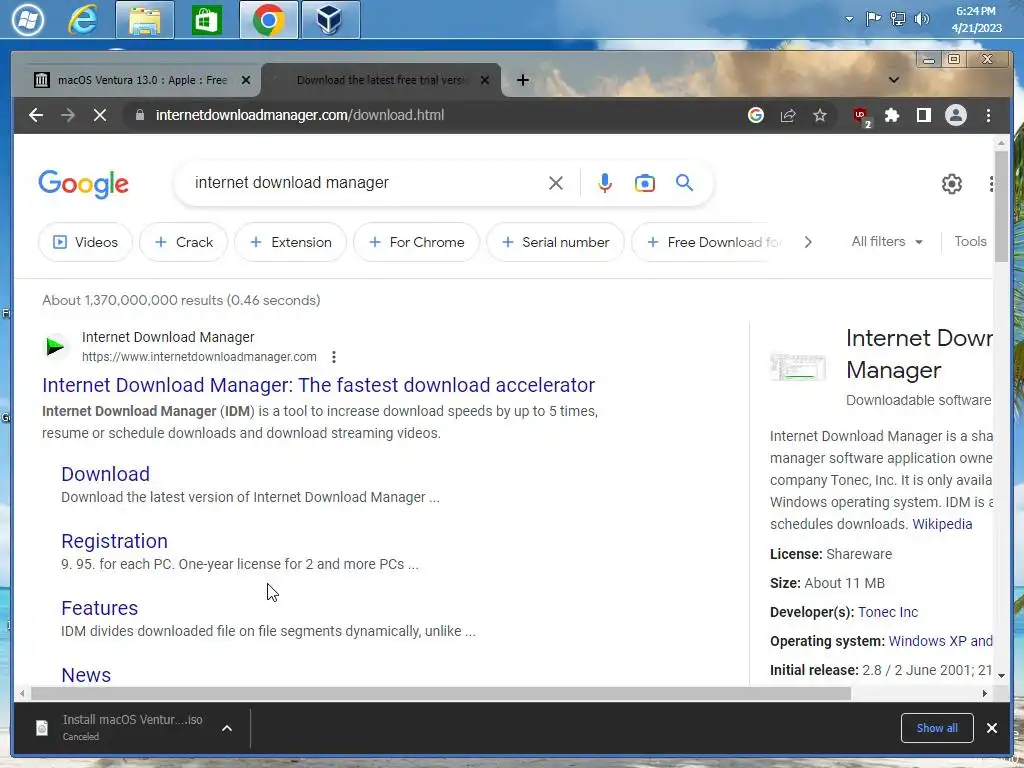Viewport: 1024px width, 768px height.
Task: Open the Chrome profile avatar
Action: 955,116
